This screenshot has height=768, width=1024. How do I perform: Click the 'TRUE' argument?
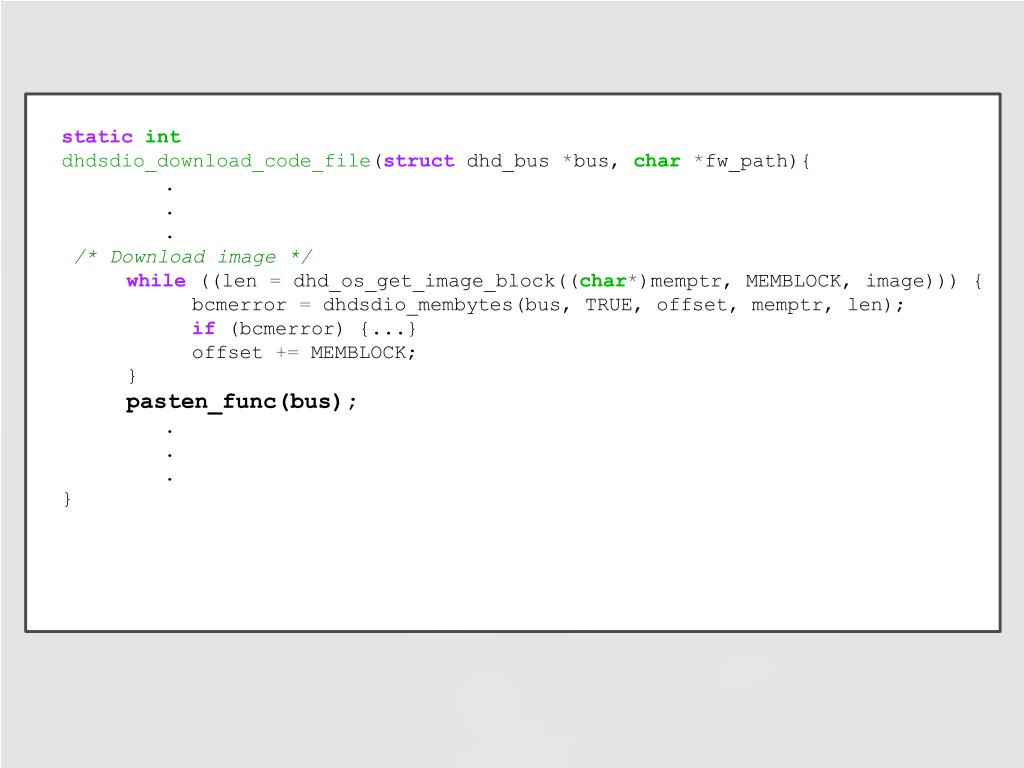coord(608,305)
